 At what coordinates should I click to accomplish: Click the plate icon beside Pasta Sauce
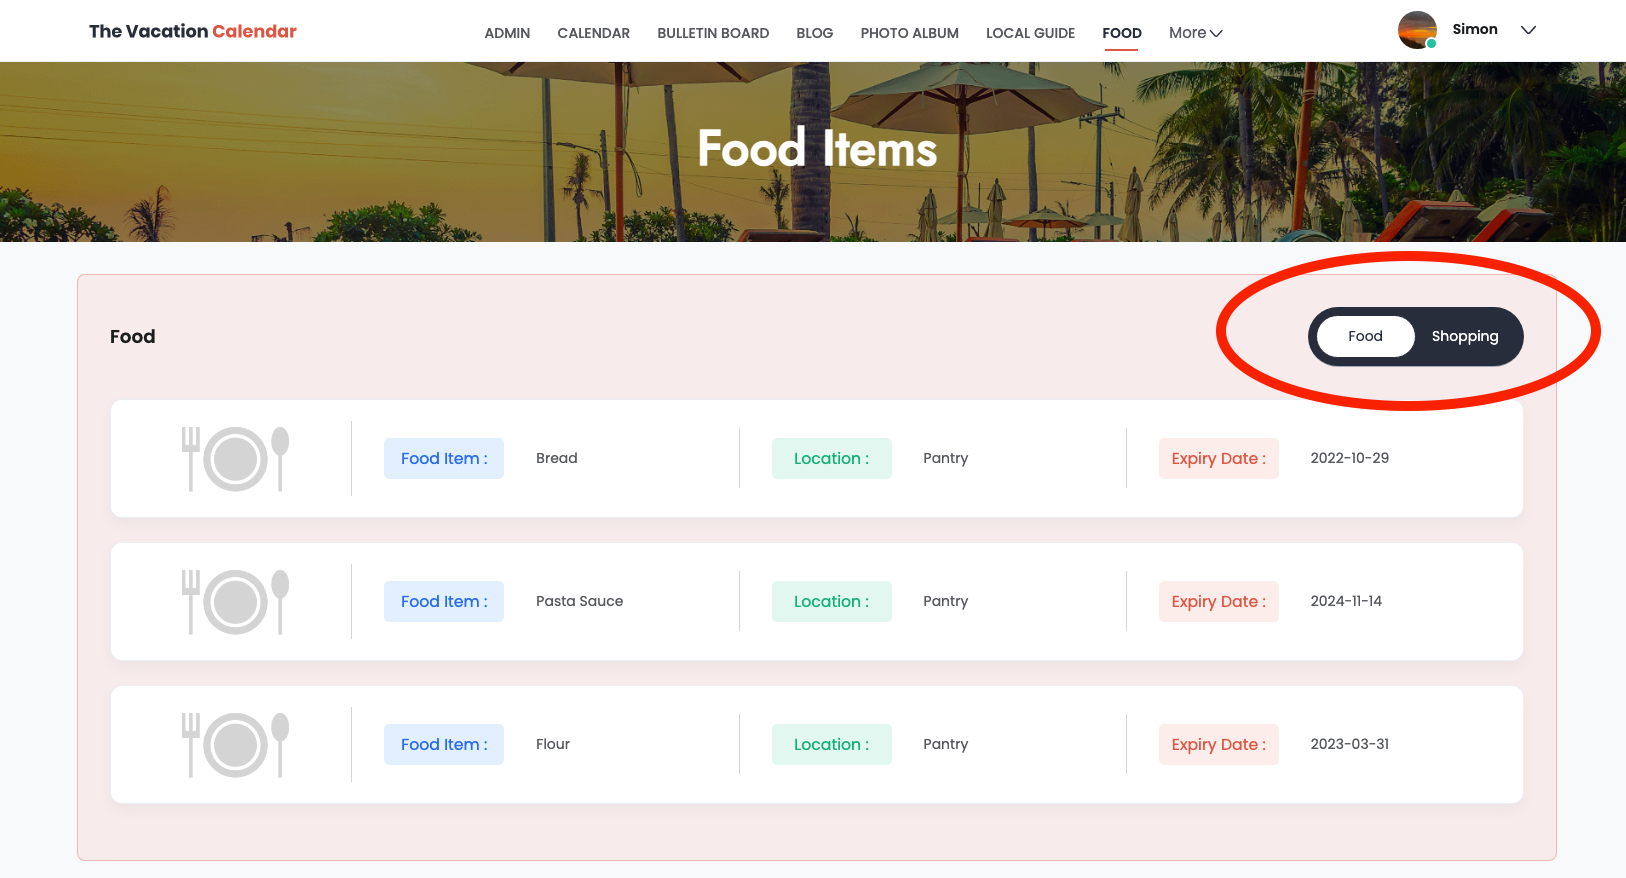[x=235, y=602]
